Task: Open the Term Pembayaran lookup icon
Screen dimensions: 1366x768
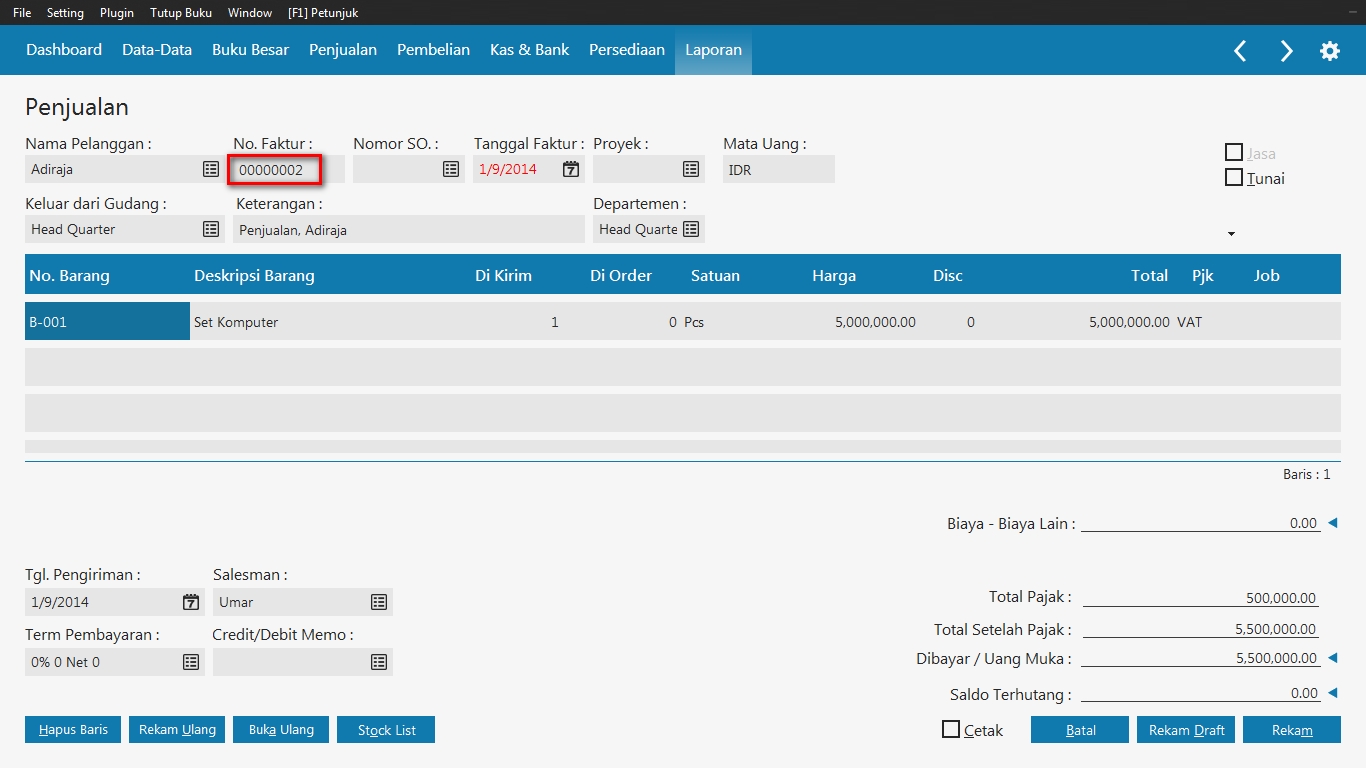Action: coord(191,662)
